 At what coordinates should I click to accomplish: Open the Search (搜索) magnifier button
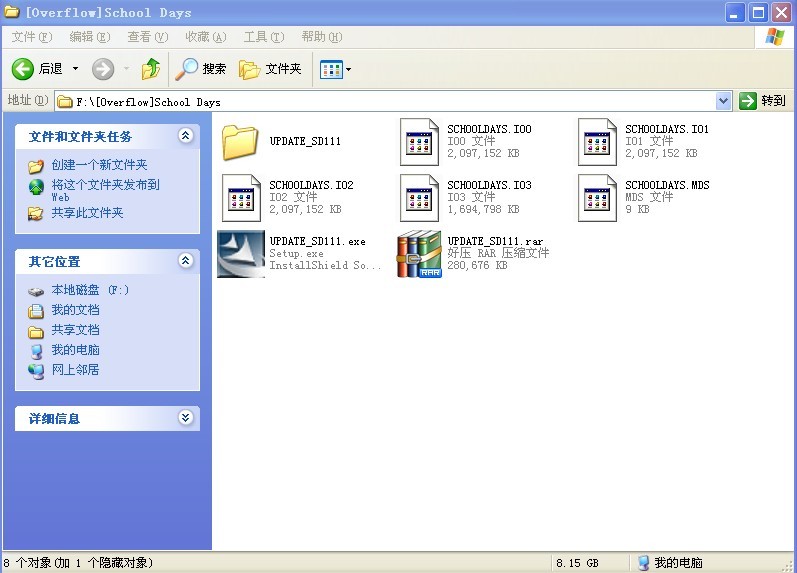pyautogui.click(x=200, y=69)
